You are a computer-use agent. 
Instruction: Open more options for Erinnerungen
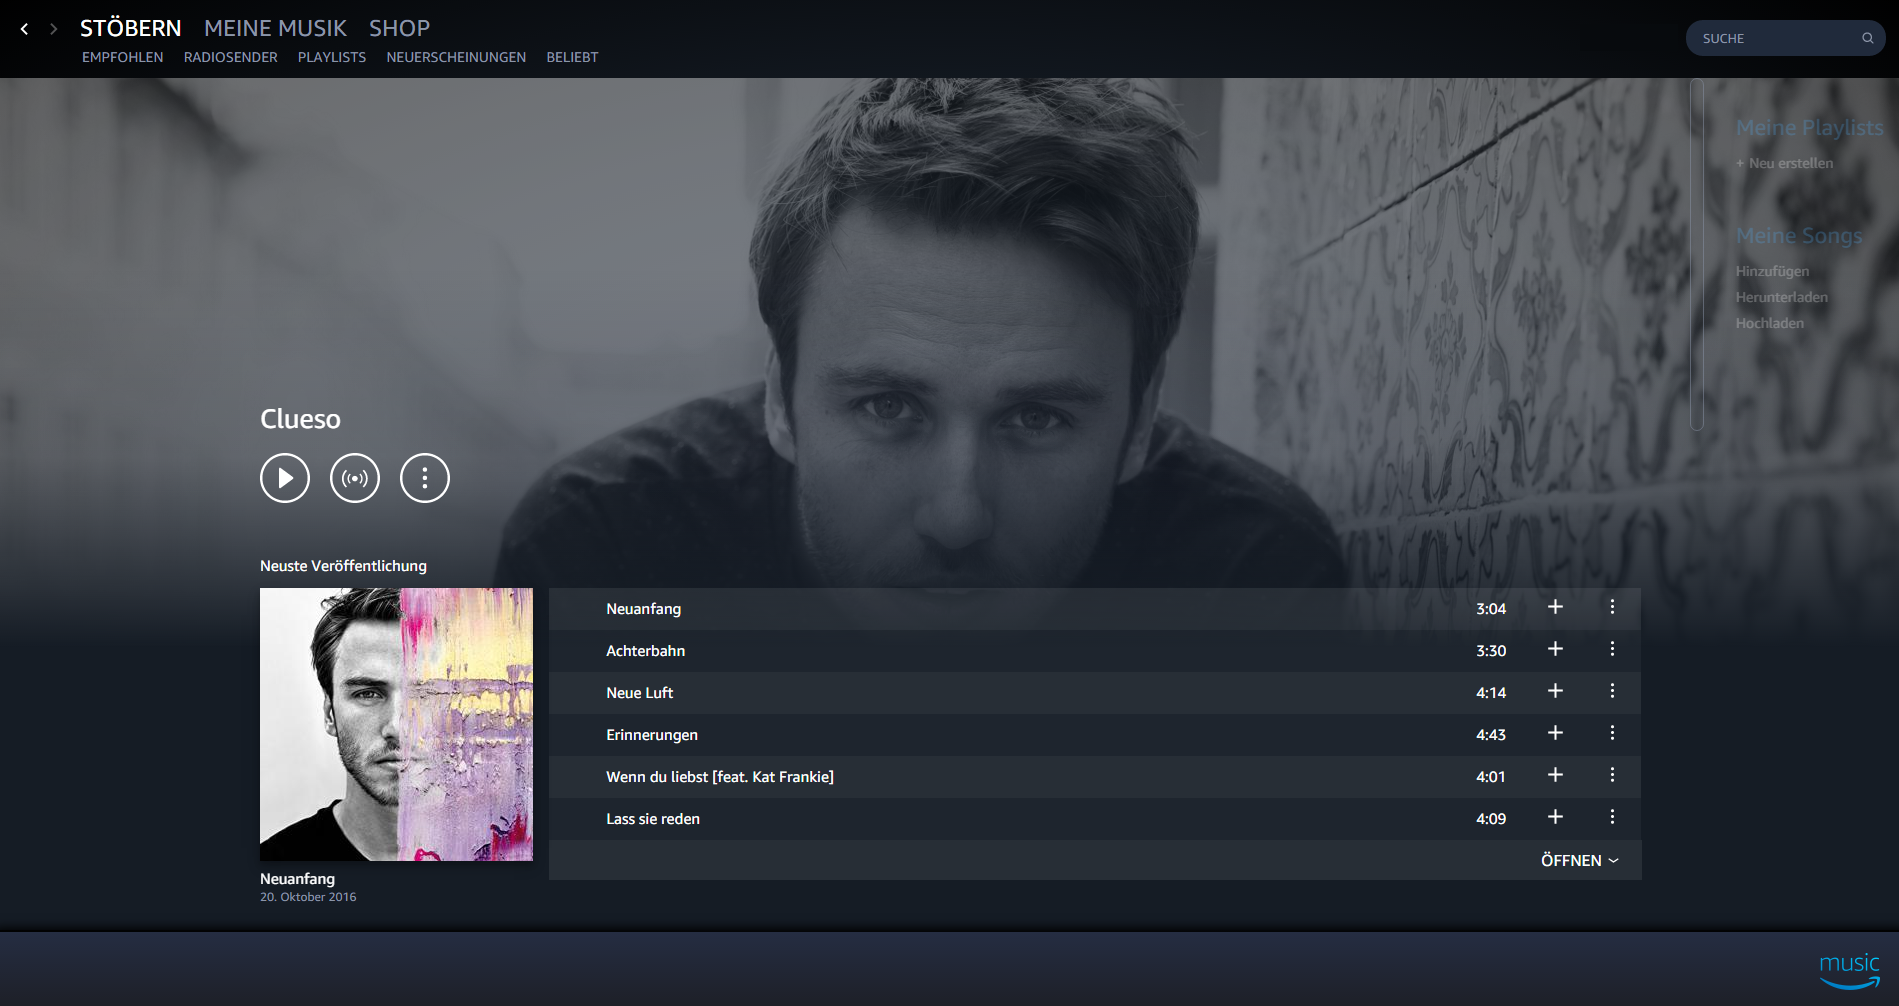click(x=1612, y=733)
